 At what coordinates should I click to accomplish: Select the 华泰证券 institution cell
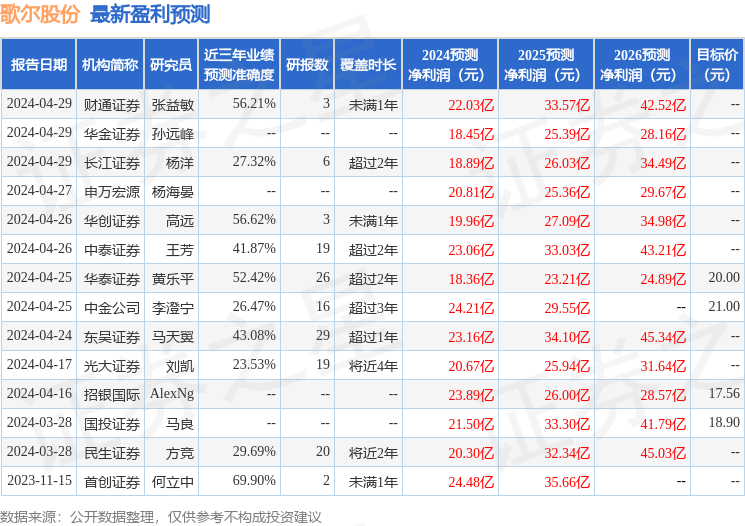click(112, 278)
